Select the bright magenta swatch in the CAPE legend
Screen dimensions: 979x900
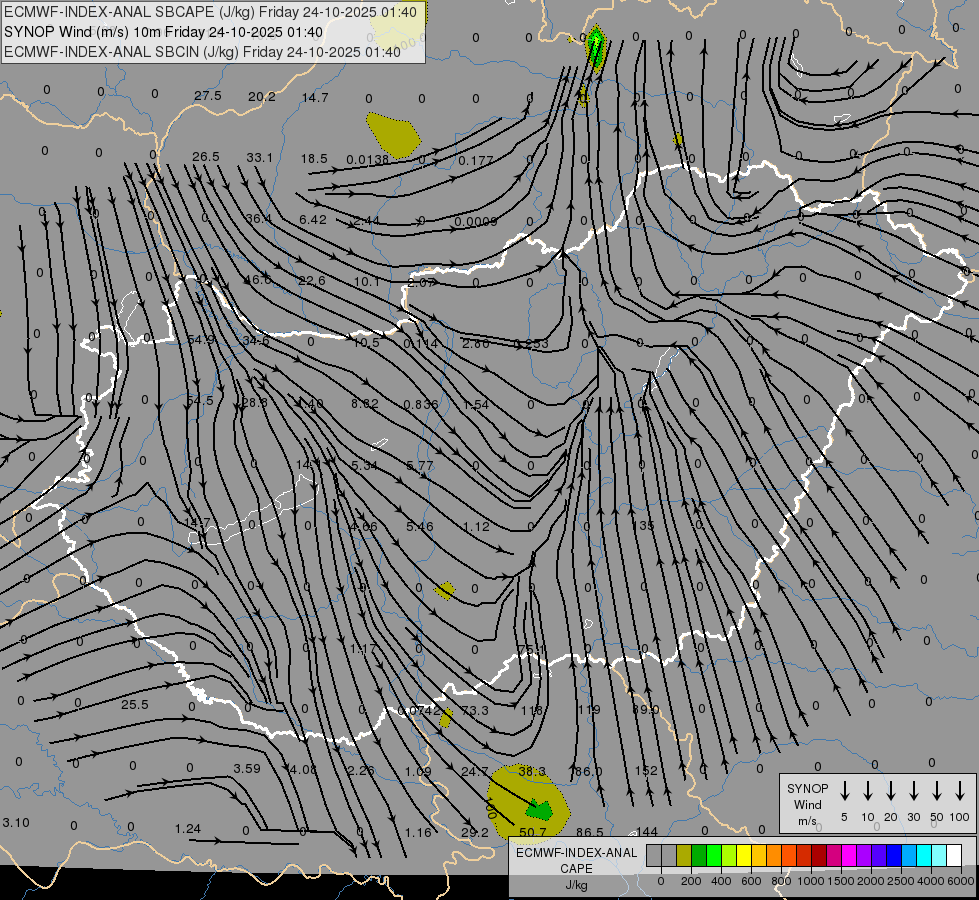[849, 855]
